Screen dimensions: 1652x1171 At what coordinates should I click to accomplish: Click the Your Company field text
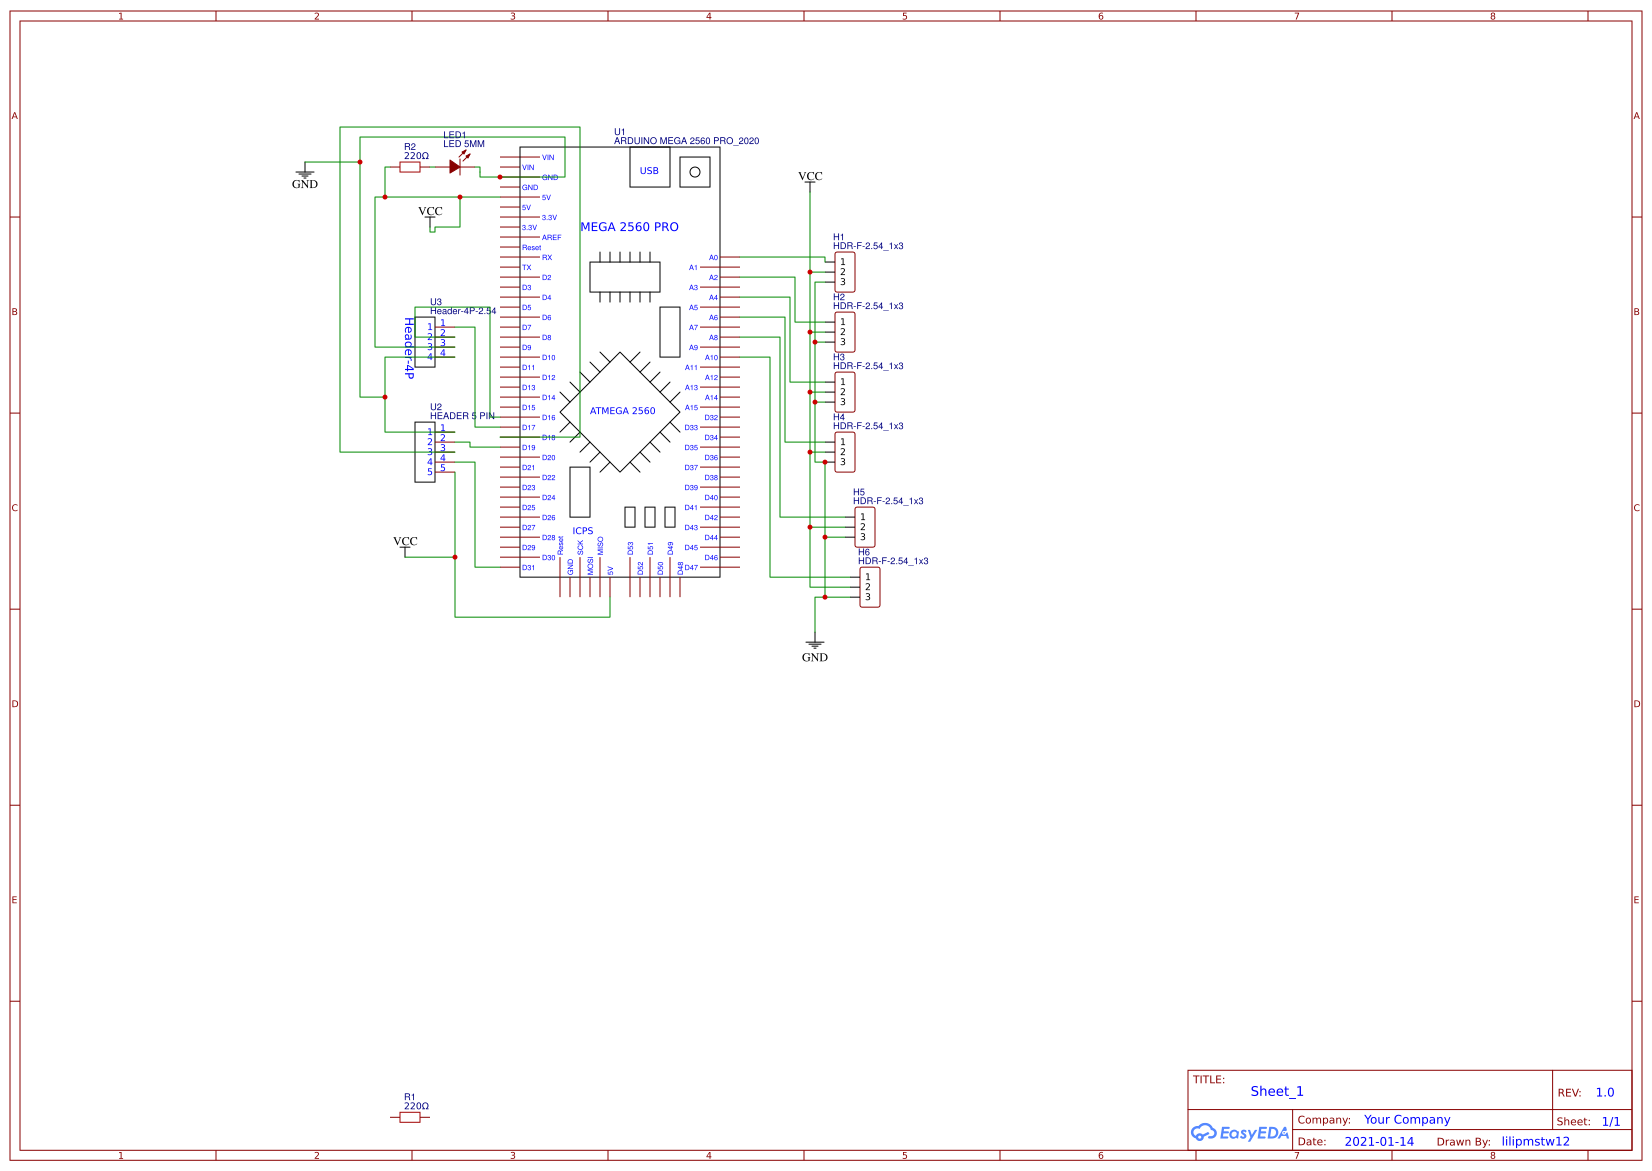pos(1405,1120)
